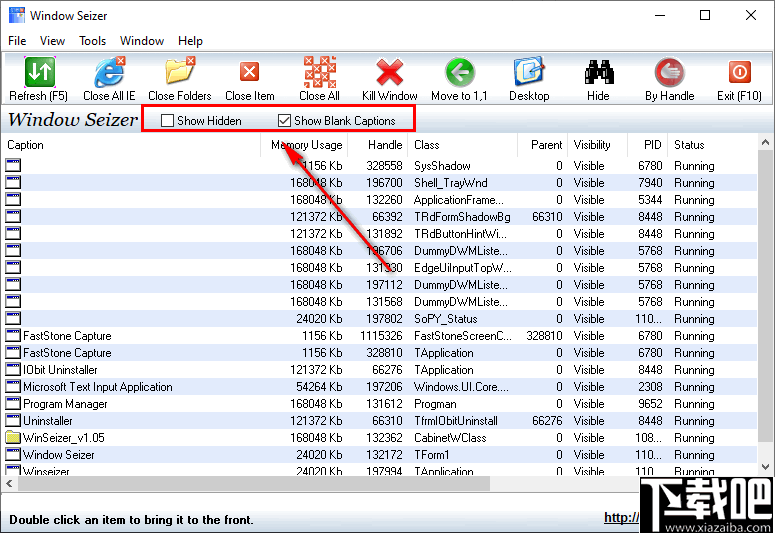Select the window icon beside IObit Uninstaller
775x533 pixels.
(x=13, y=369)
